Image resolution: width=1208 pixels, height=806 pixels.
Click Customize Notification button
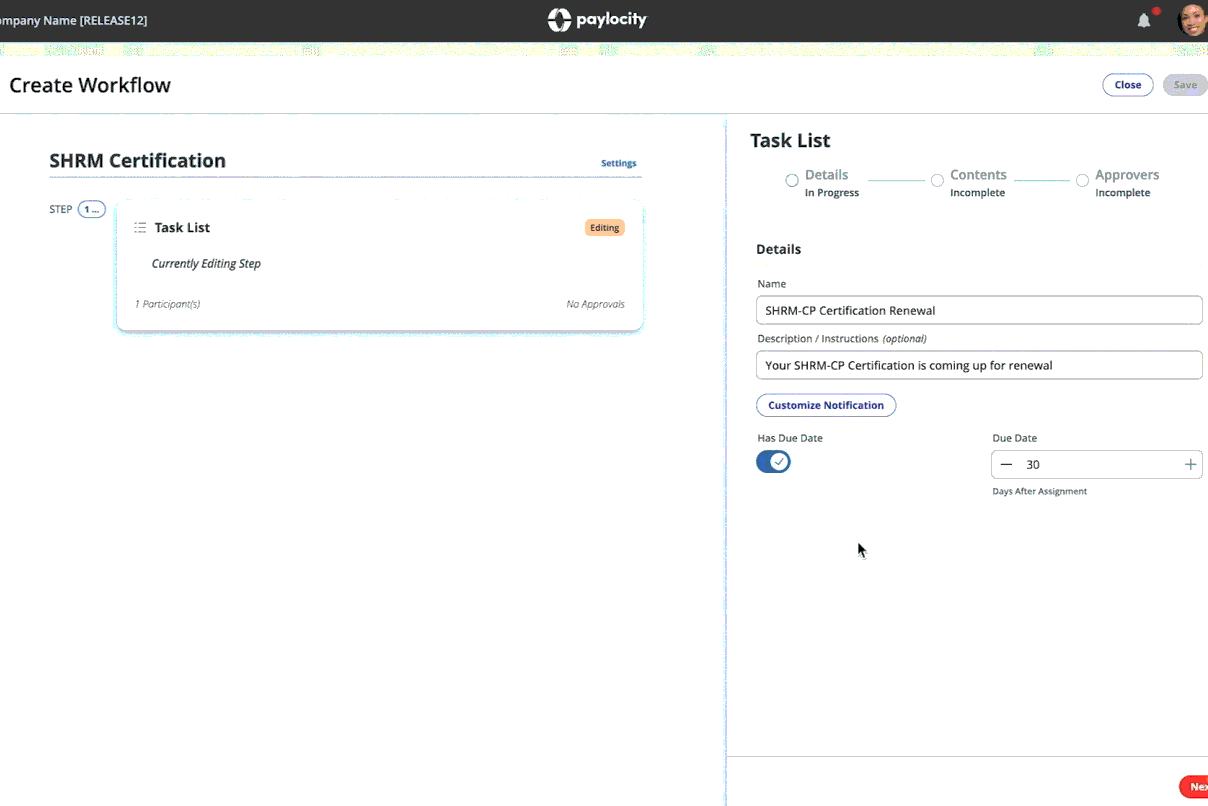pyautogui.click(x=826, y=405)
